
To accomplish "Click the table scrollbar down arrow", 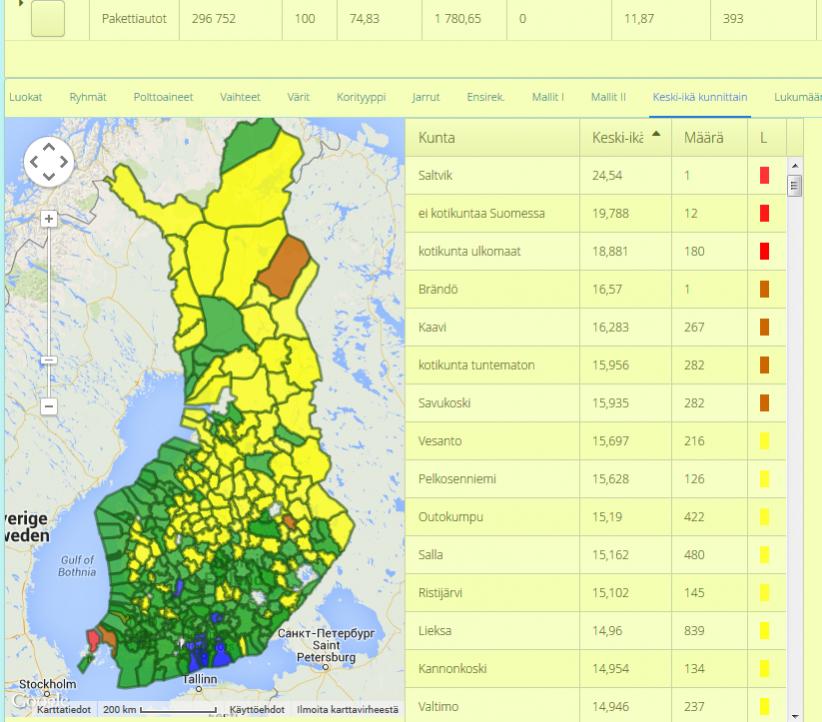I will coord(795,716).
